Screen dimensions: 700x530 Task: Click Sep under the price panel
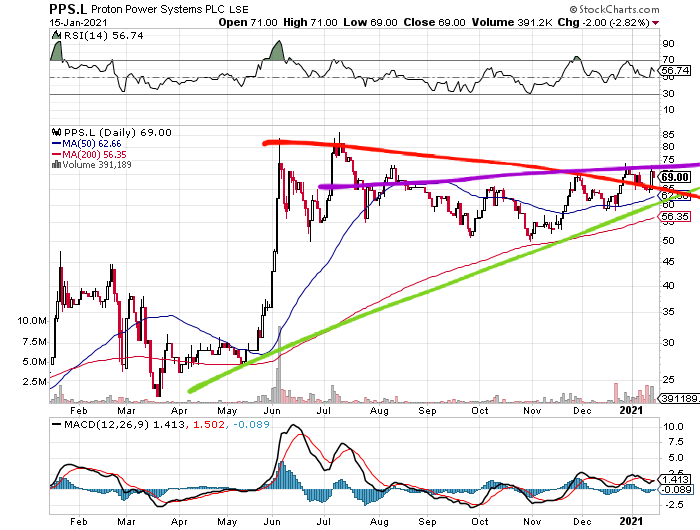coord(427,411)
